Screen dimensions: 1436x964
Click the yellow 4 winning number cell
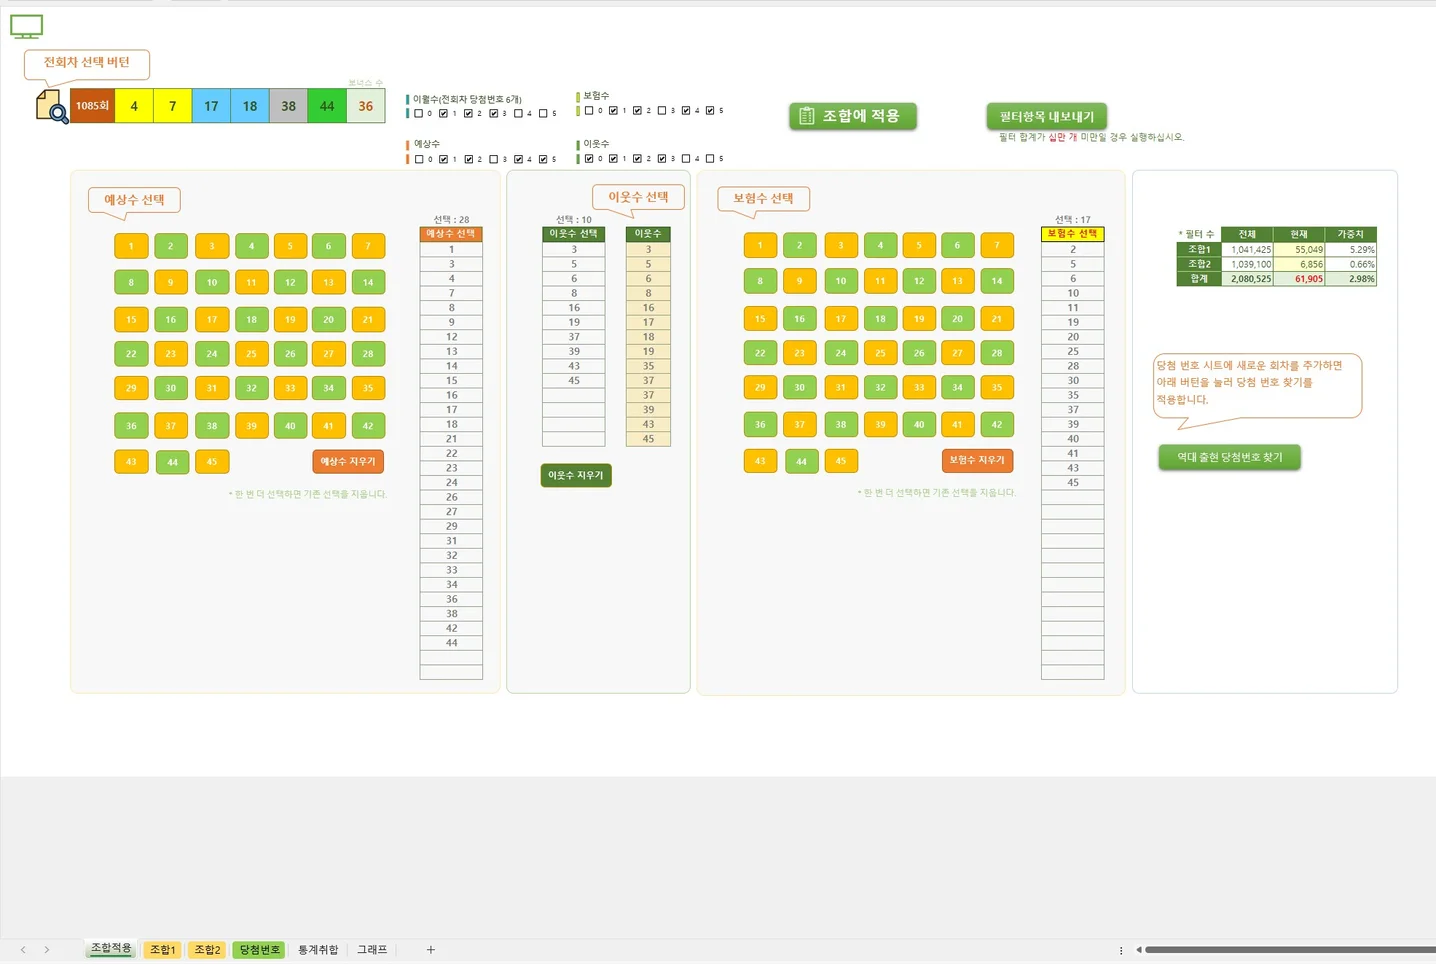pyautogui.click(x=134, y=106)
